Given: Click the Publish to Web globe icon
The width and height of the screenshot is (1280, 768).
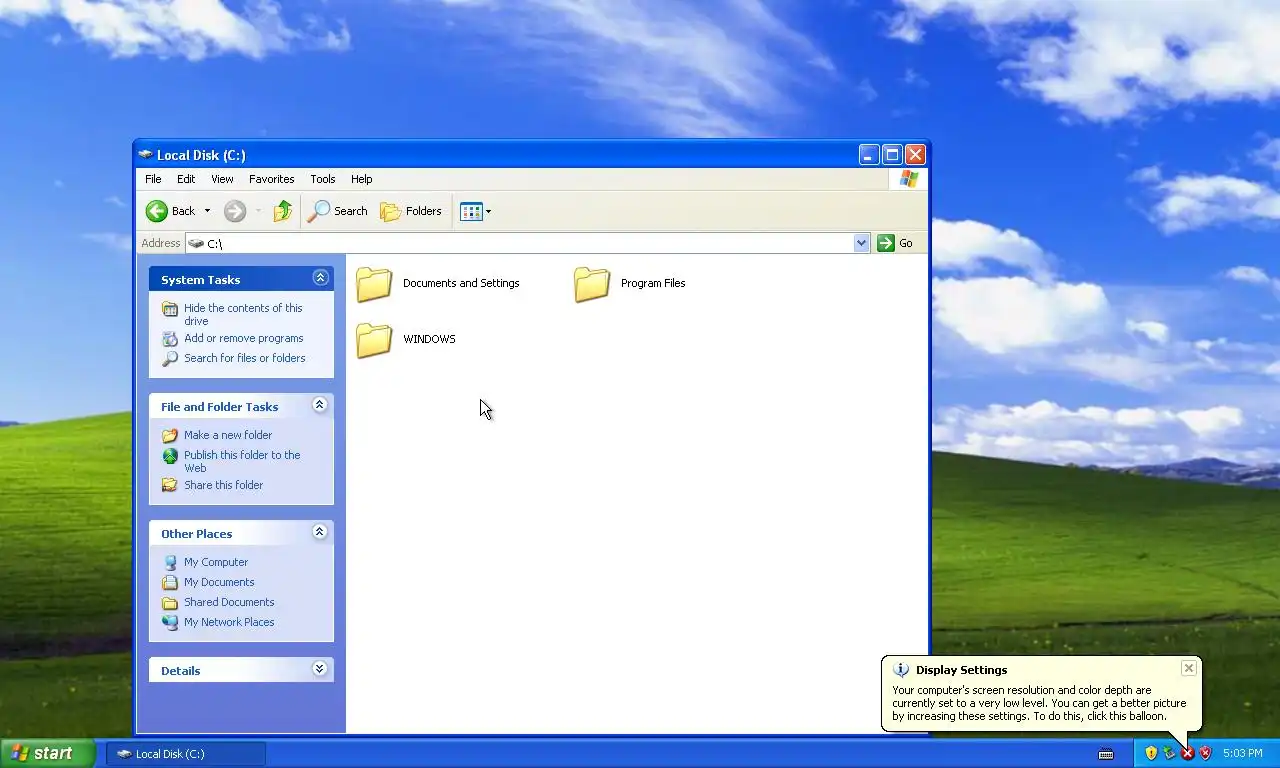Looking at the screenshot, I should coord(170,456).
